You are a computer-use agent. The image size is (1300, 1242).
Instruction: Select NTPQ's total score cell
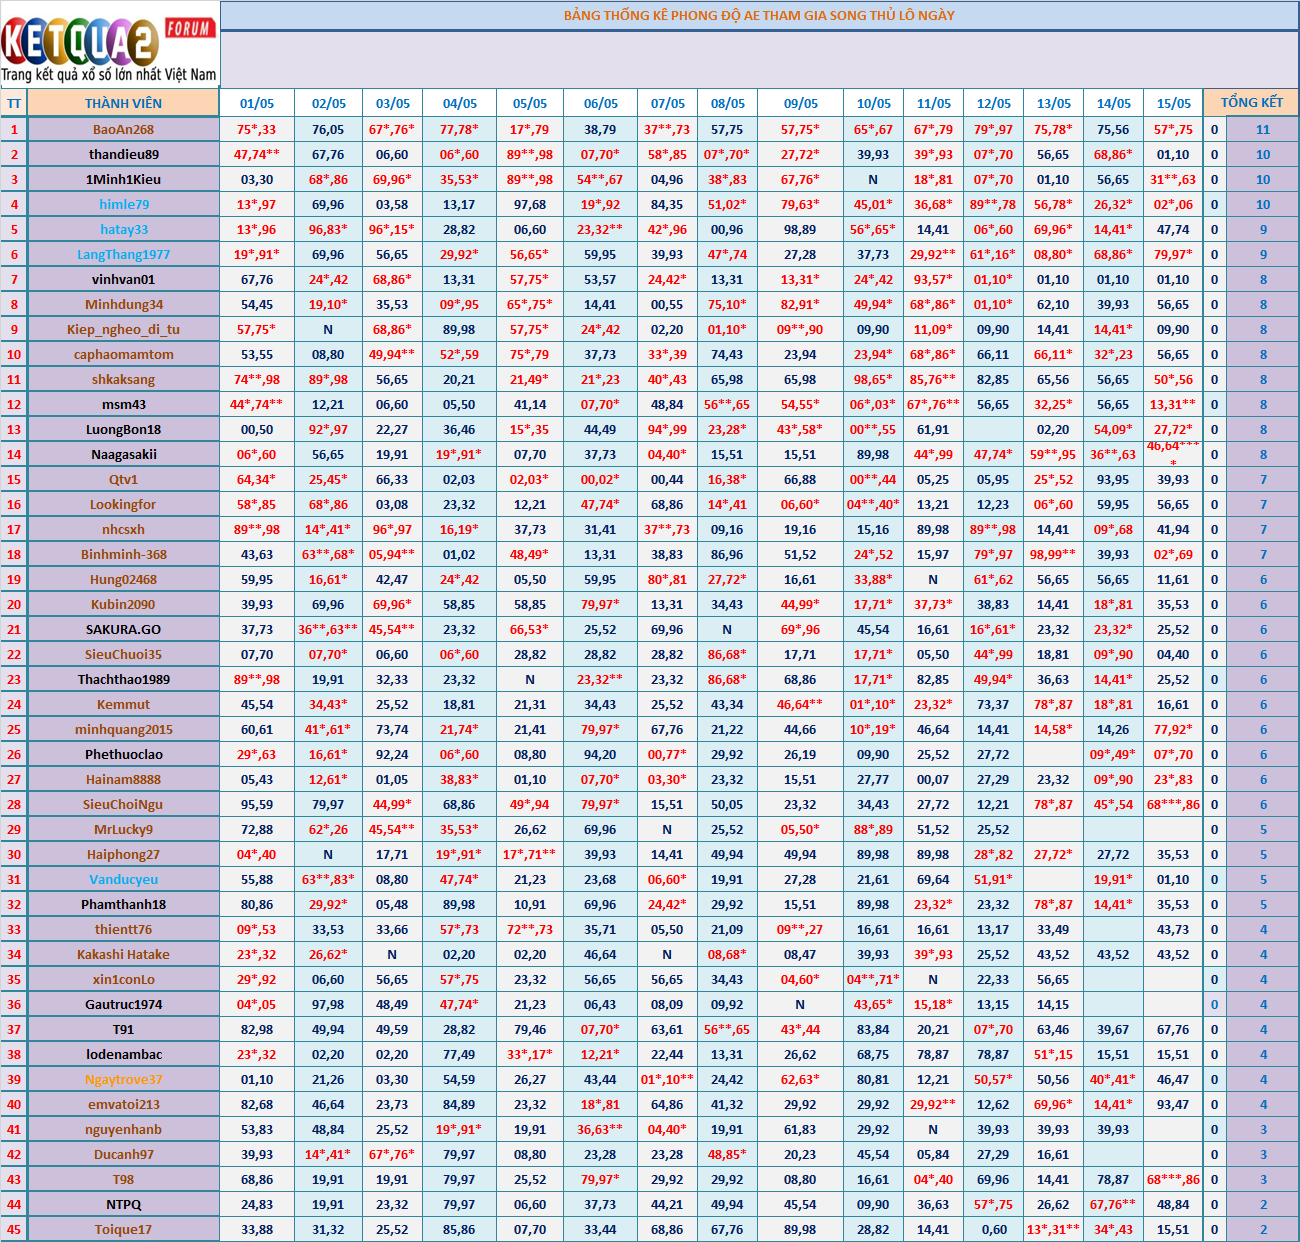pos(1262,1204)
